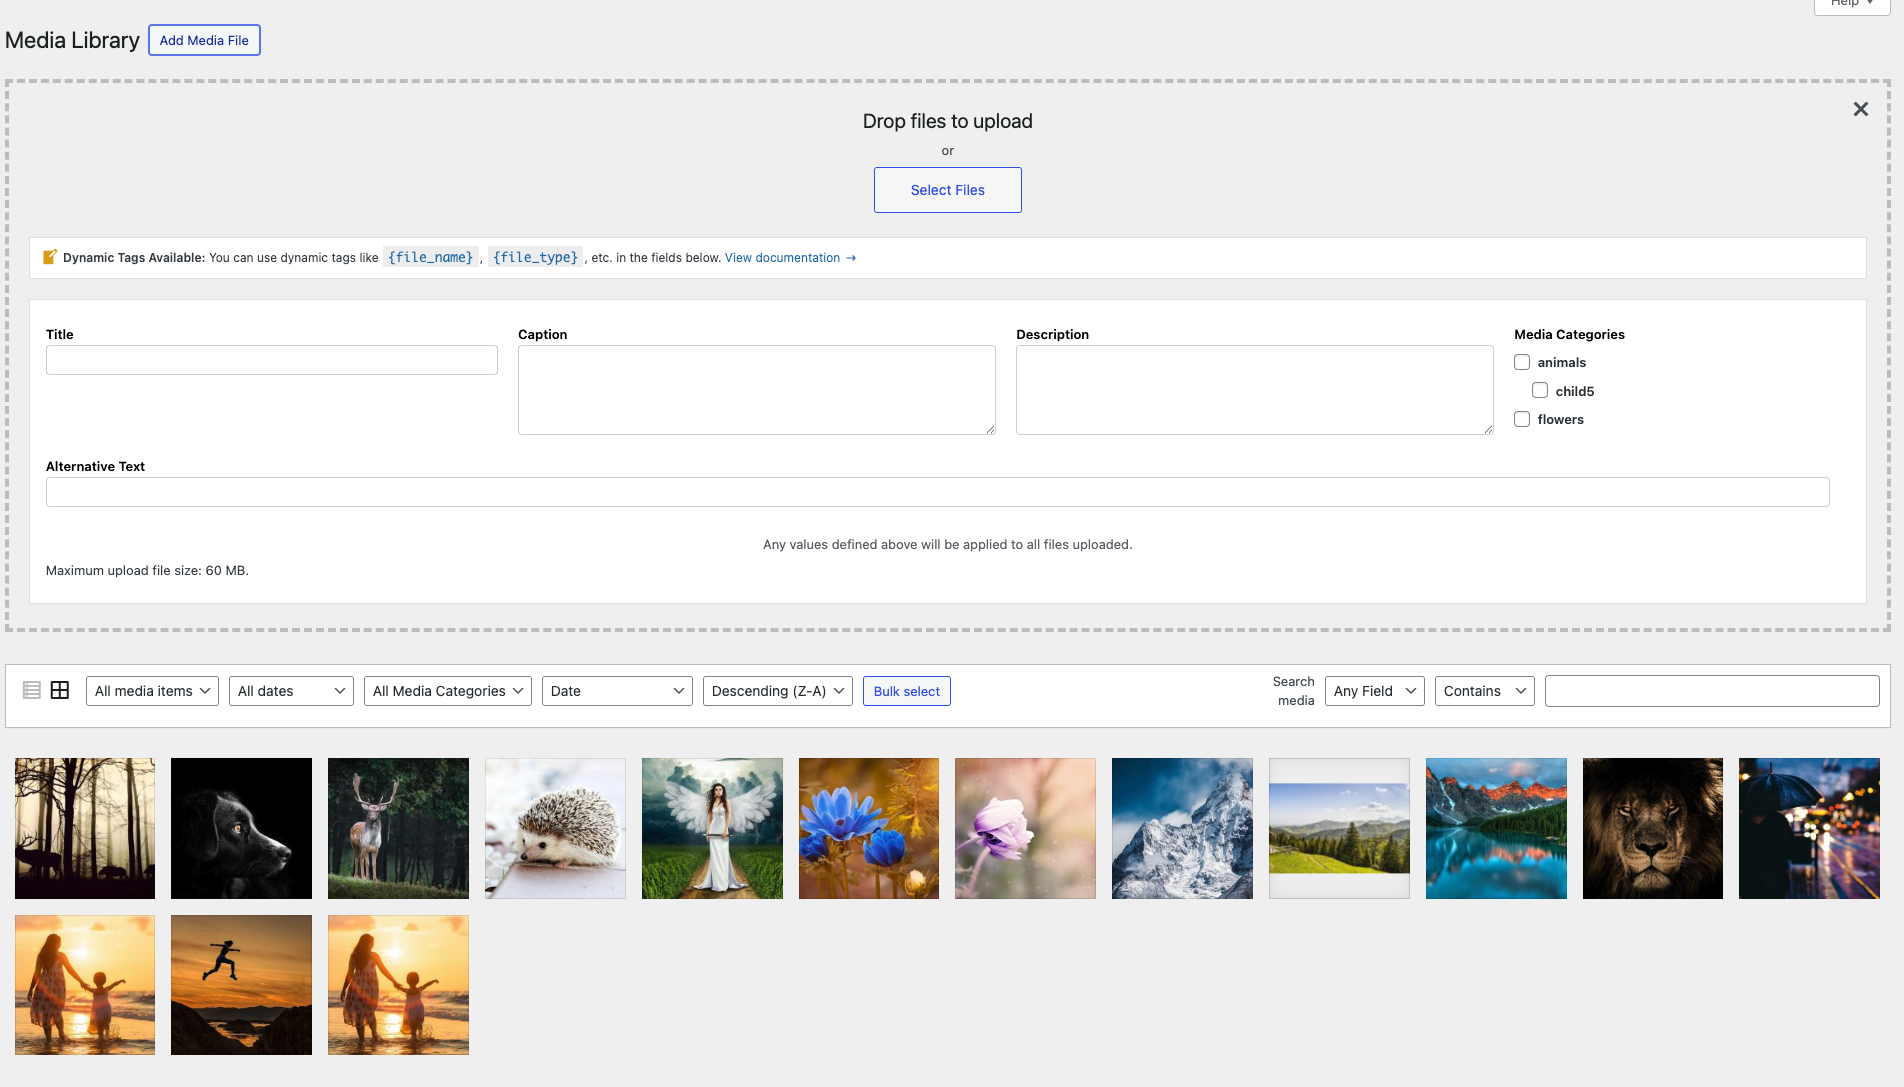Tick the flowers category checkbox
Screen dimensions: 1904x1087
click(1522, 419)
